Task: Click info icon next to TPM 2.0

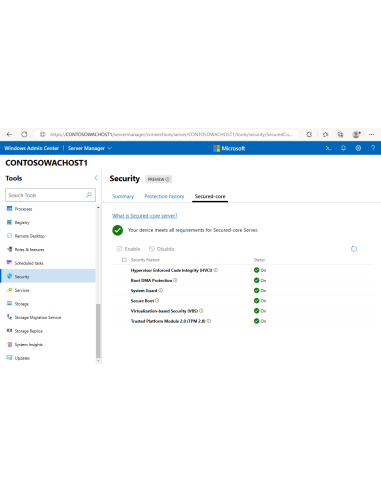Action: [209, 321]
